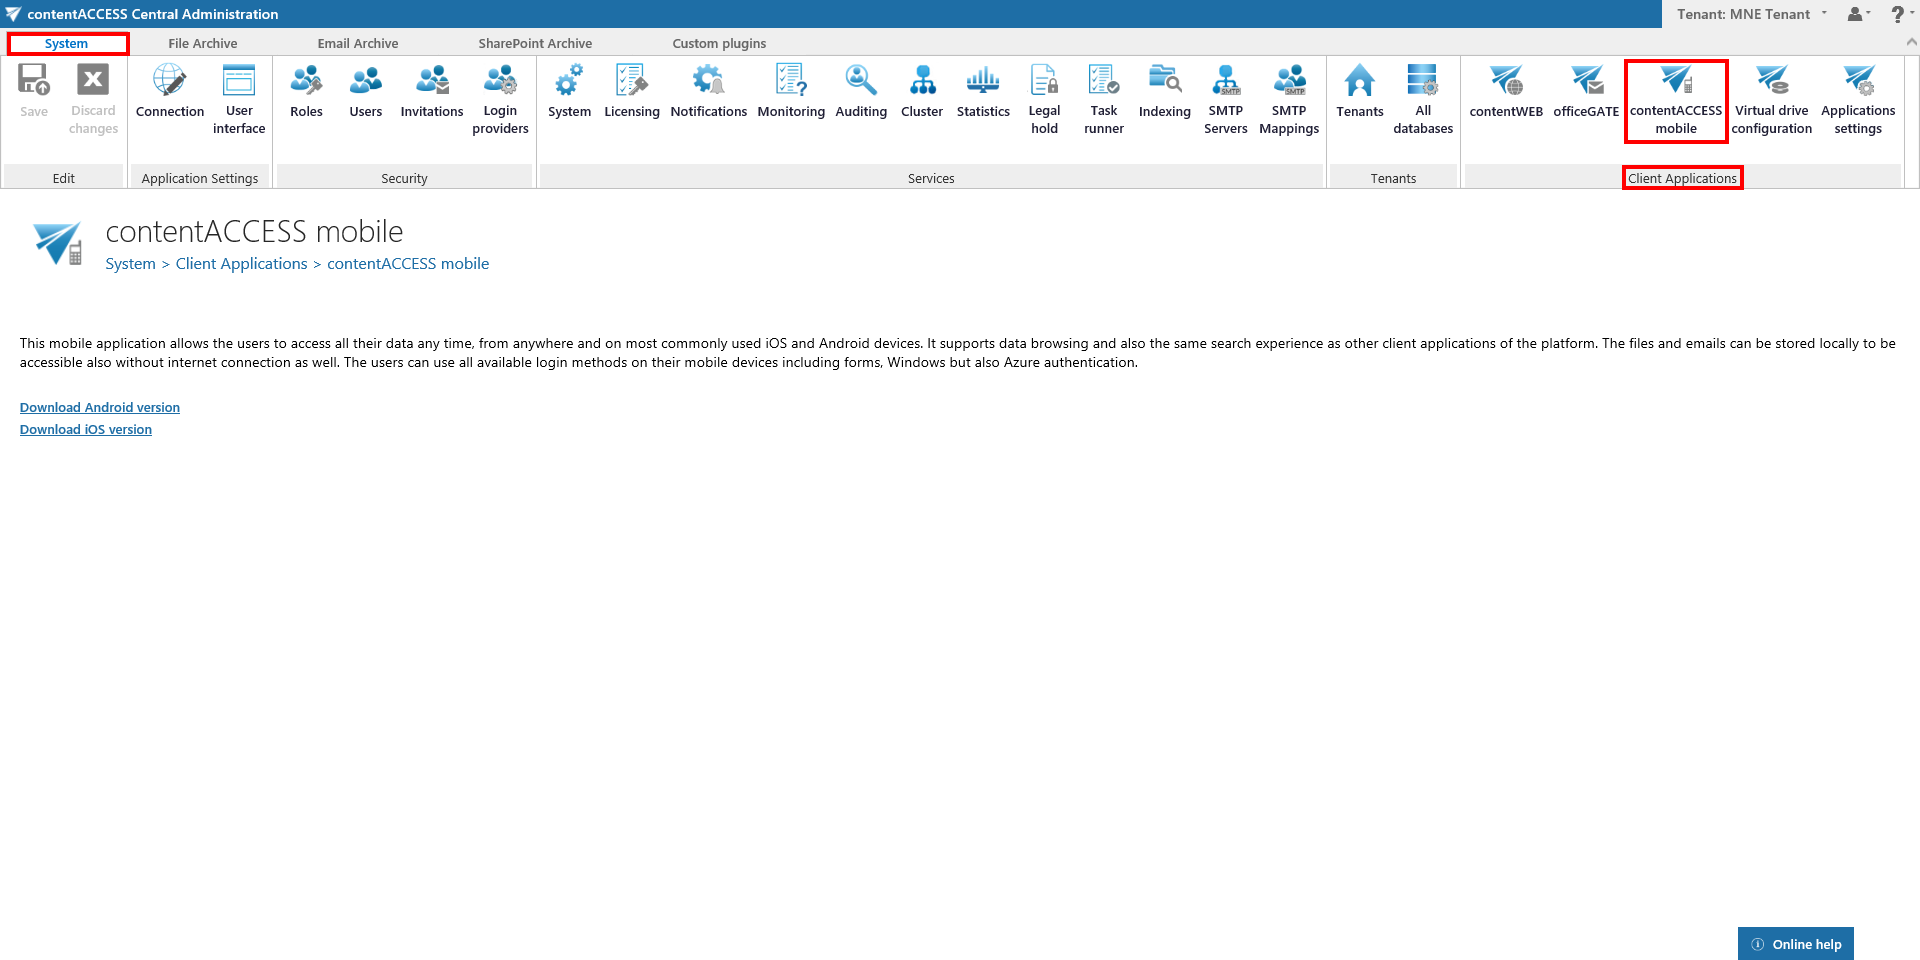Click the Download iOS version link
The height and width of the screenshot is (960, 1920).
(x=86, y=429)
